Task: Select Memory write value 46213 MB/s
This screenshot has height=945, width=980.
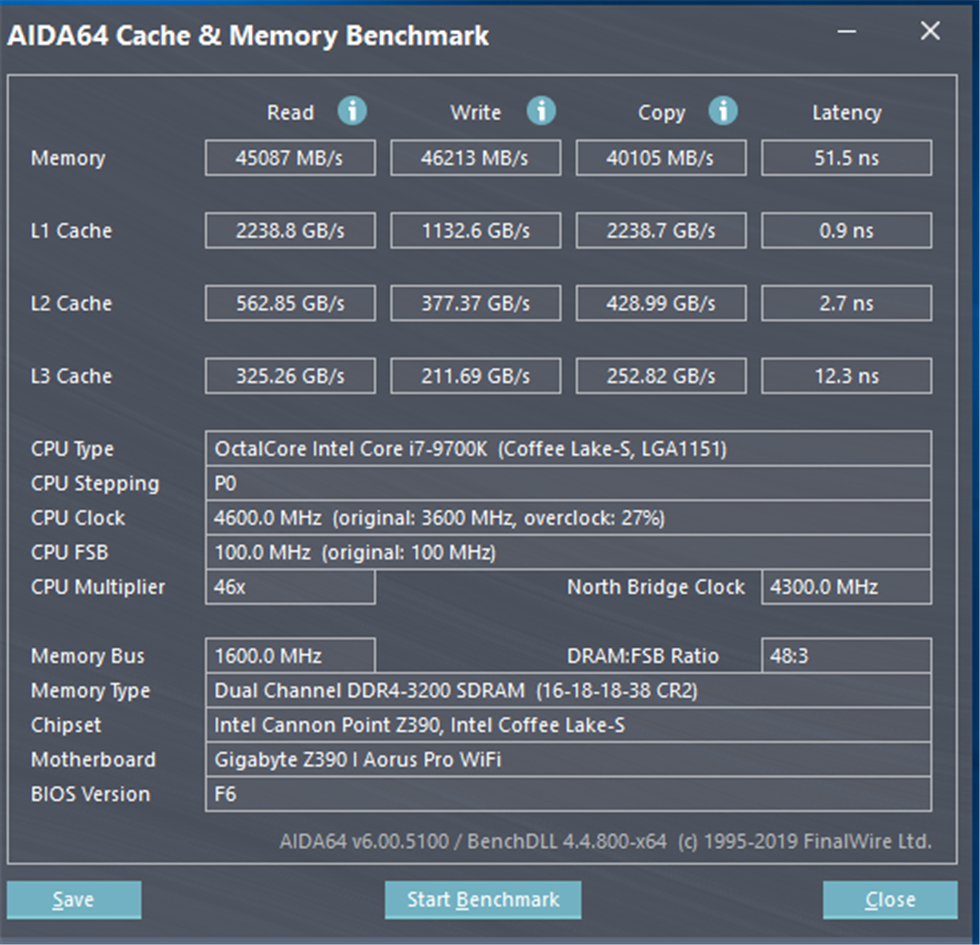Action: point(475,158)
